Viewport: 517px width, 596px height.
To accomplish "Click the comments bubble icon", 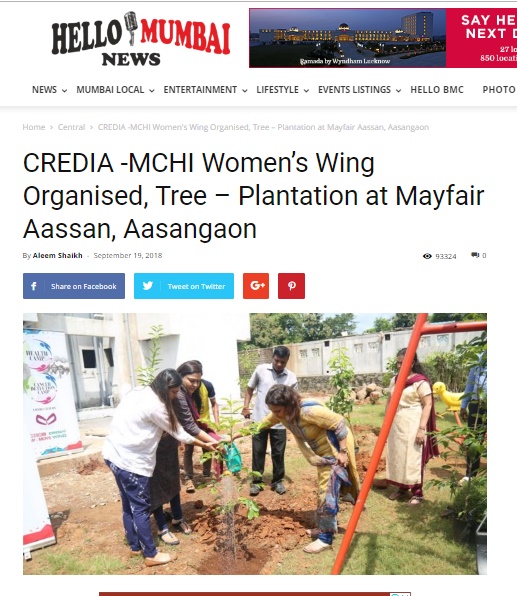I will (x=475, y=255).
